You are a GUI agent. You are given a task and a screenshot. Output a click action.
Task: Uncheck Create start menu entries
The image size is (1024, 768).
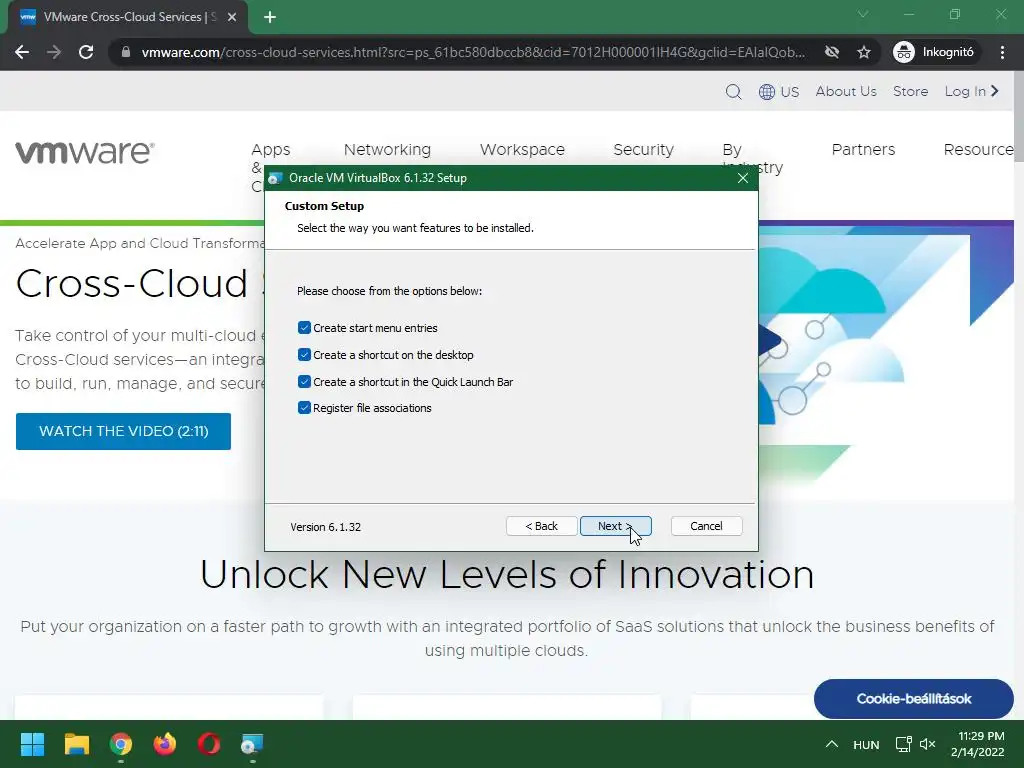304,328
